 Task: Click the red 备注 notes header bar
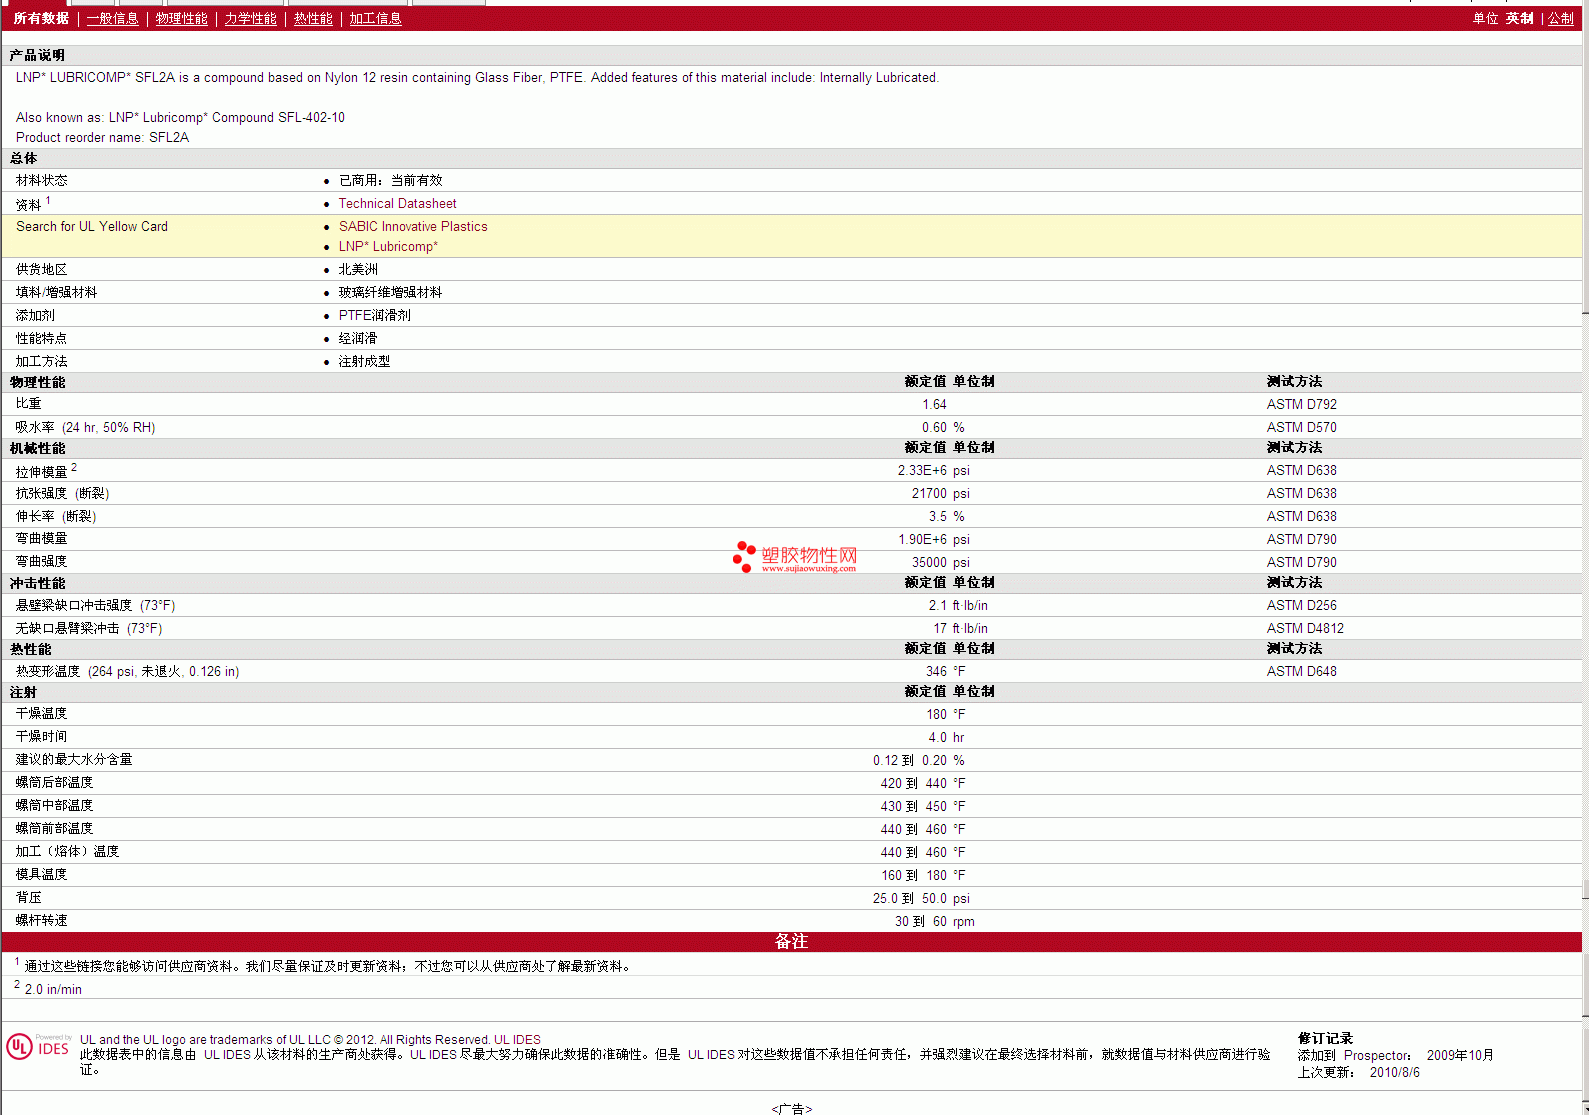pyautogui.click(x=791, y=942)
